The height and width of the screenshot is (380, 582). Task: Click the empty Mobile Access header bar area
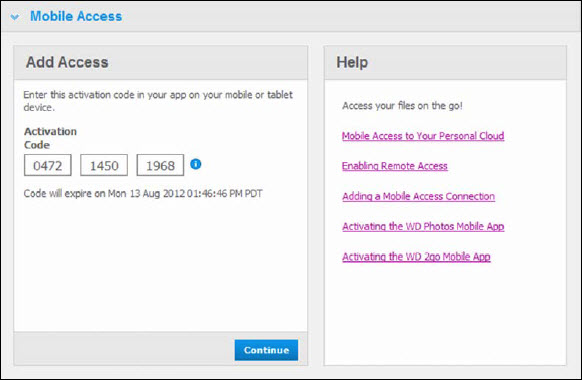tap(349, 16)
